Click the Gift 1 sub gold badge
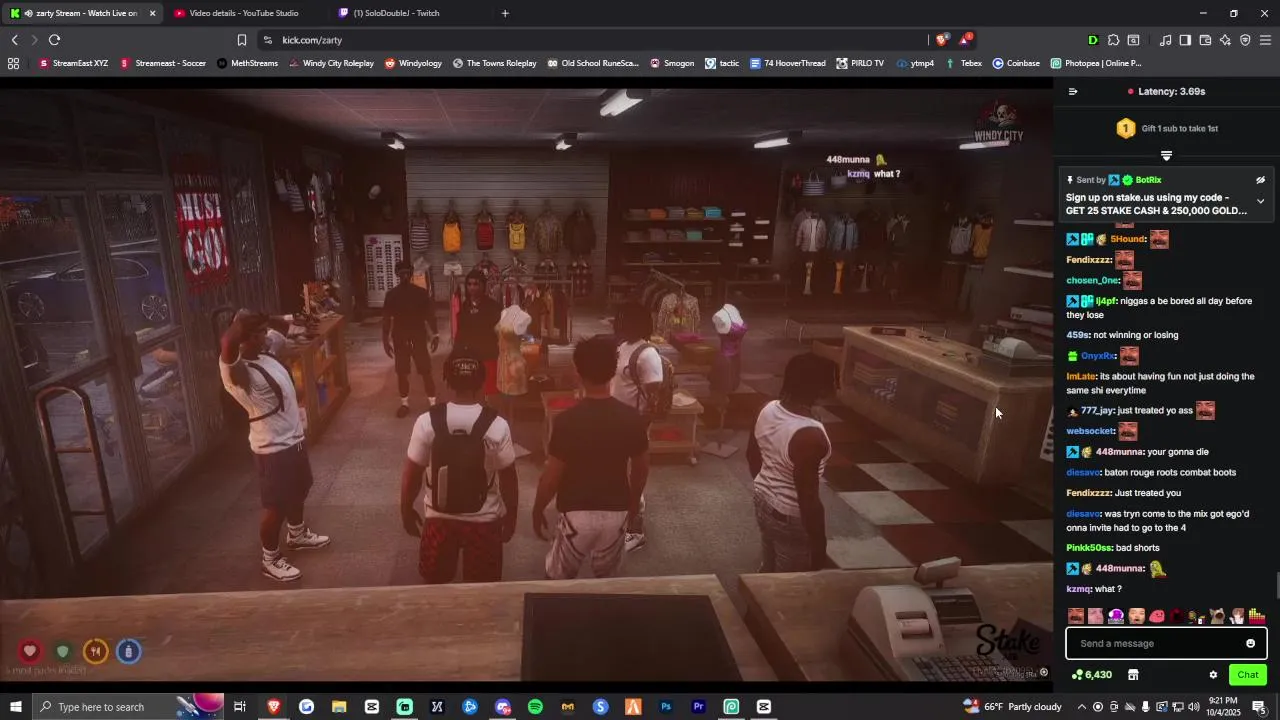Image resolution: width=1280 pixels, height=720 pixels. point(1126,128)
